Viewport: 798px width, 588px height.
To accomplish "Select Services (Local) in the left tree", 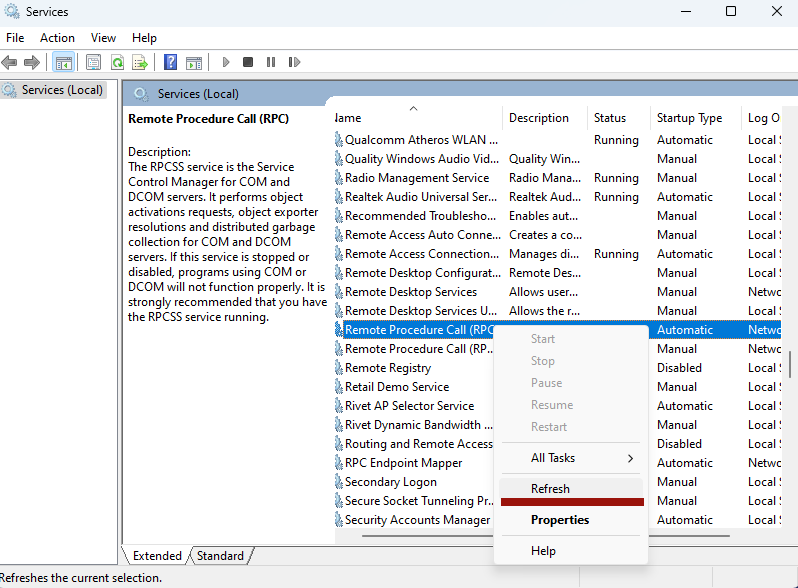I will click(x=62, y=90).
